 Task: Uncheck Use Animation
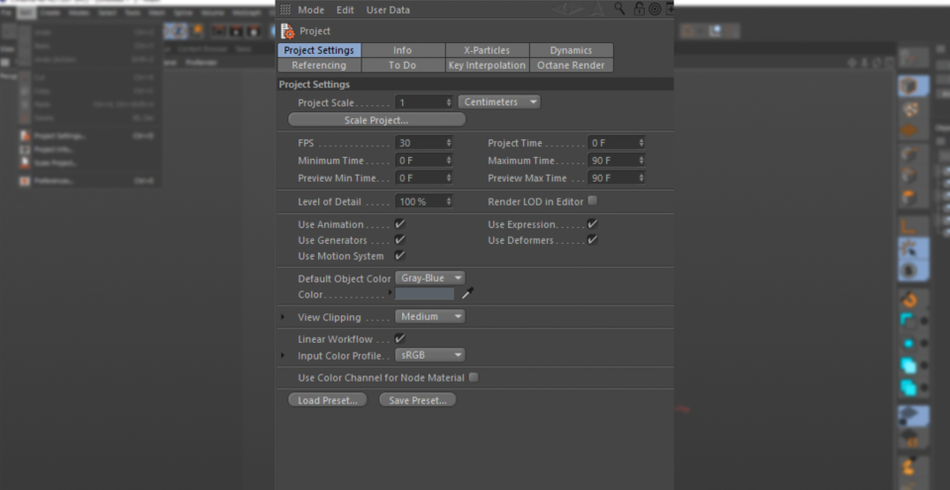(x=400, y=223)
